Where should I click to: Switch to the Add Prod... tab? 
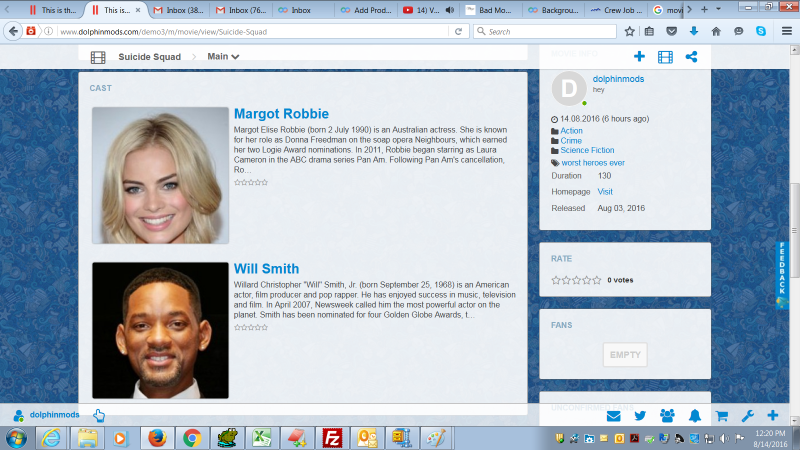tap(366, 10)
